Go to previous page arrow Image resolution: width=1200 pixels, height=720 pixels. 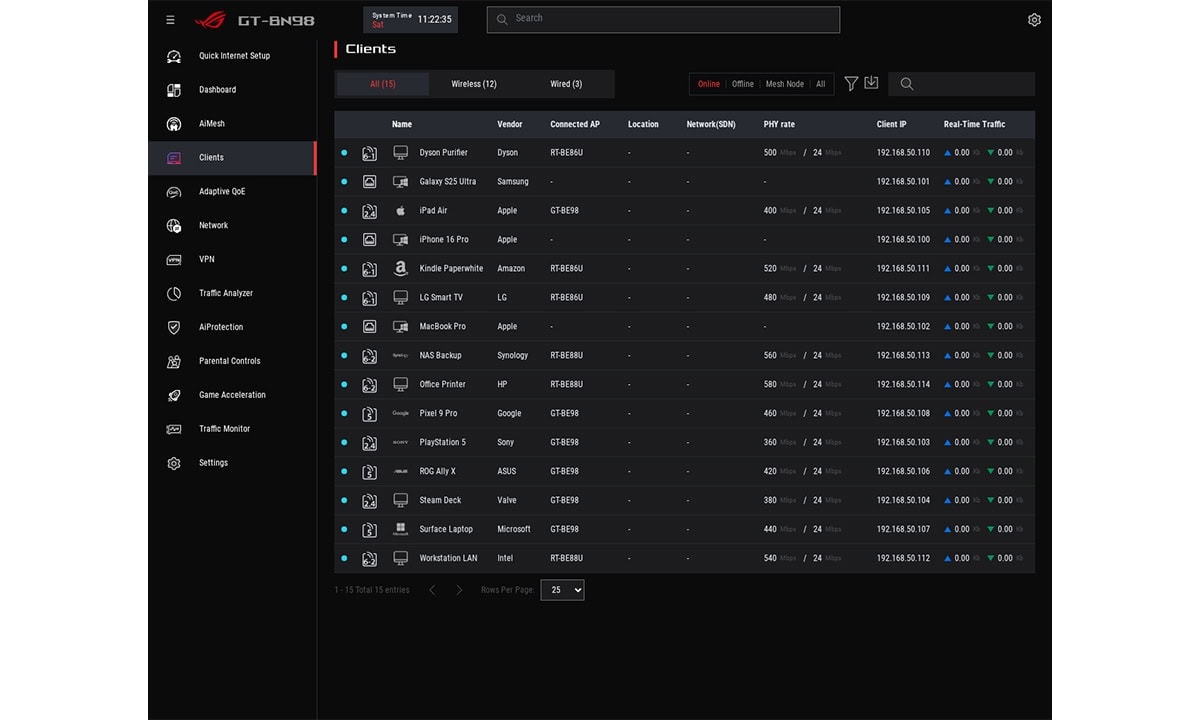coord(432,590)
